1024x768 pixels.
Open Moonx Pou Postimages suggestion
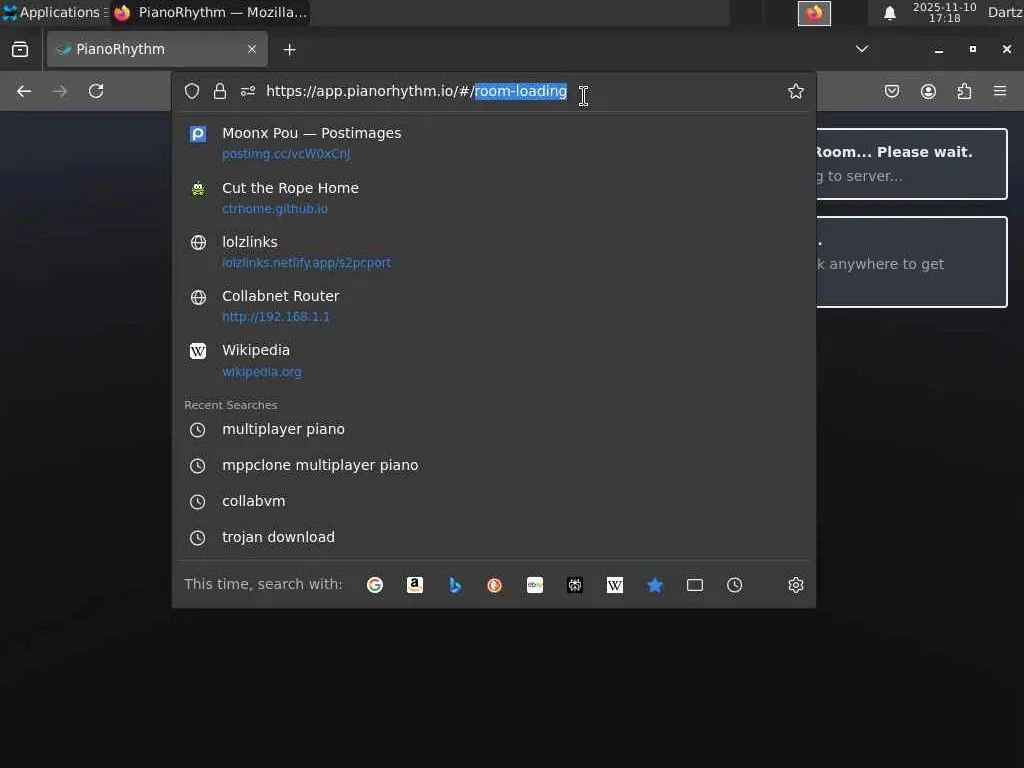click(493, 142)
